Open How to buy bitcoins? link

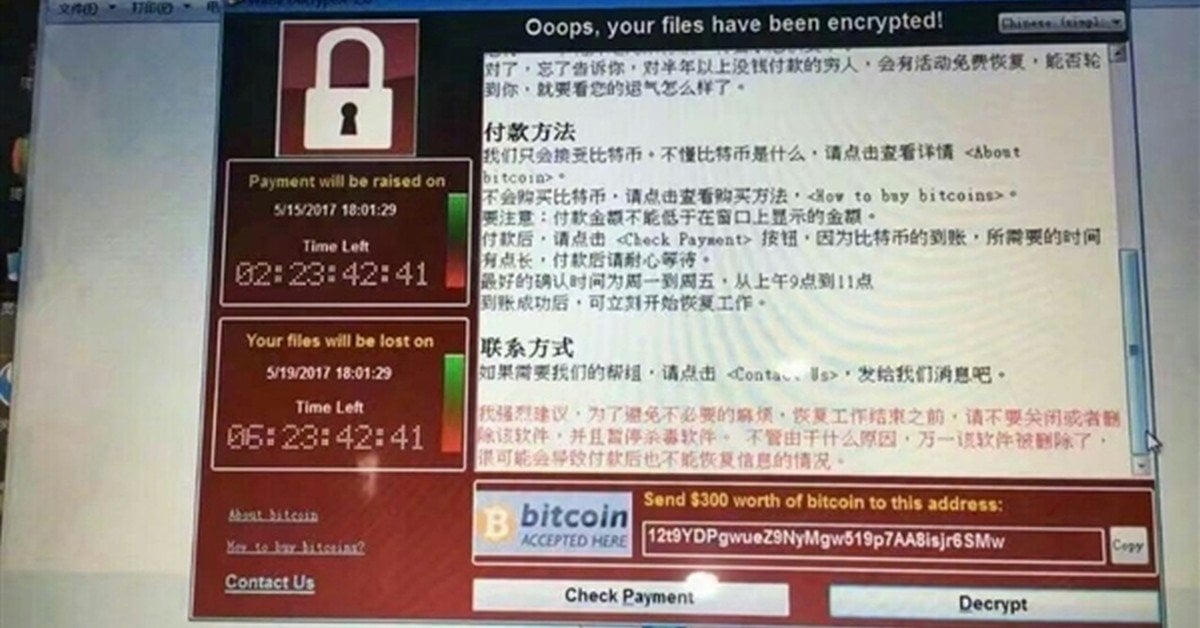[x=296, y=547]
